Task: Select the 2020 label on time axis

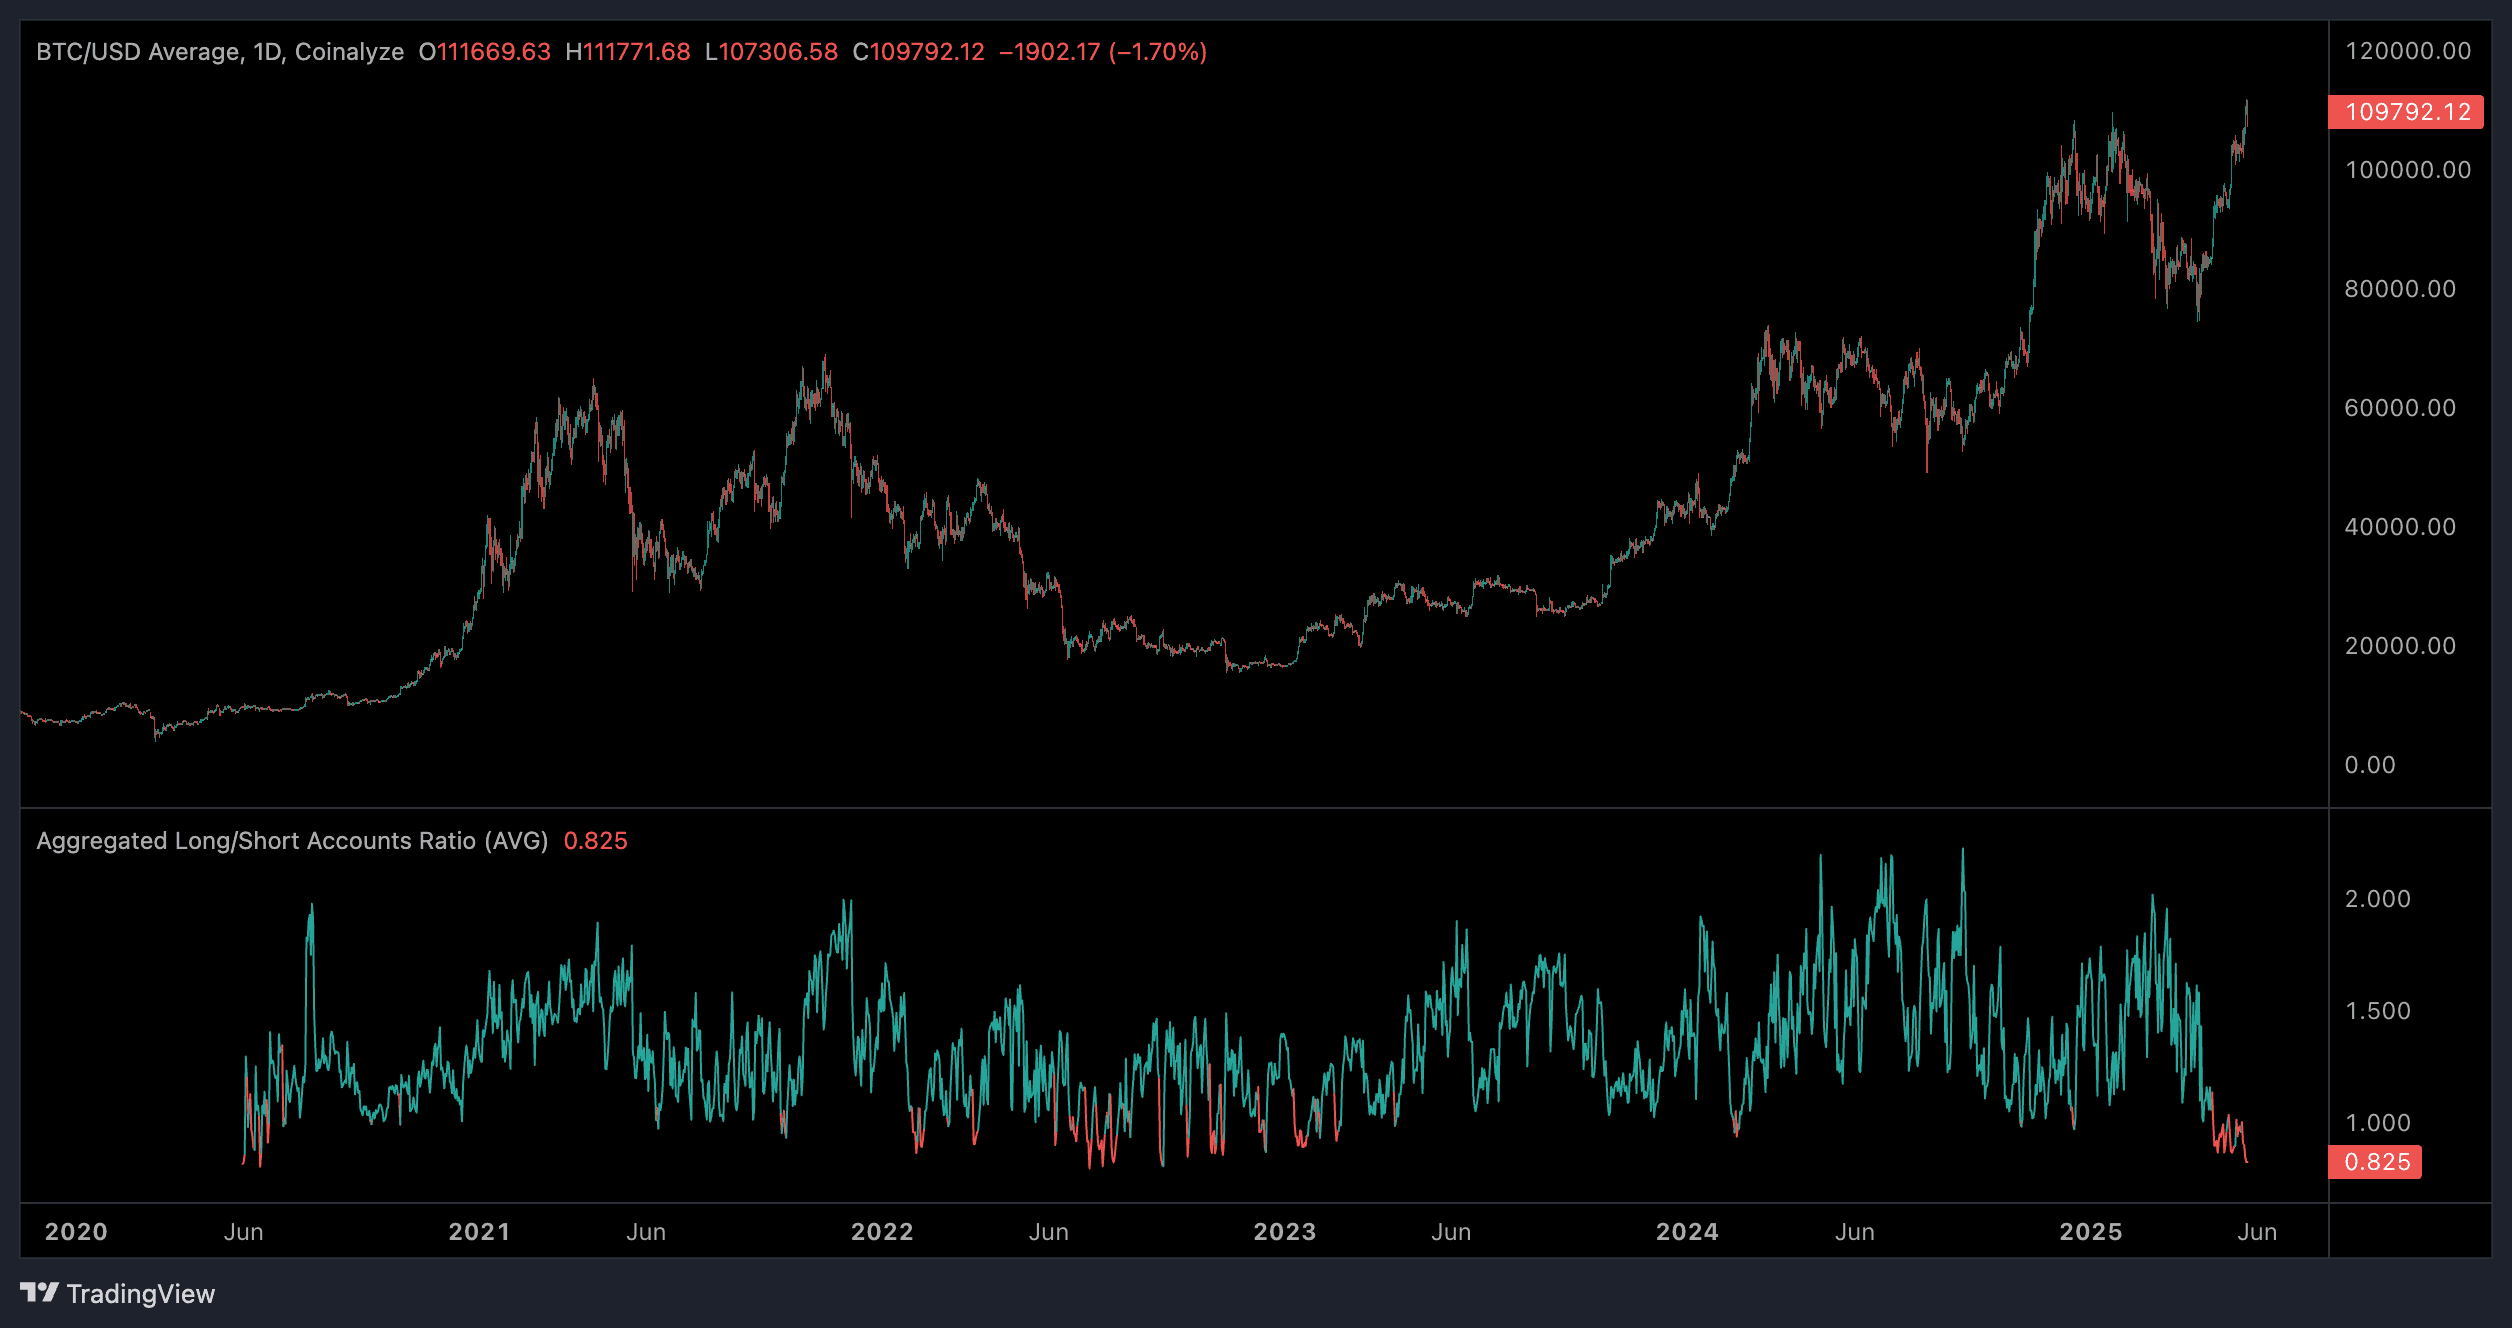Action: click(75, 1232)
